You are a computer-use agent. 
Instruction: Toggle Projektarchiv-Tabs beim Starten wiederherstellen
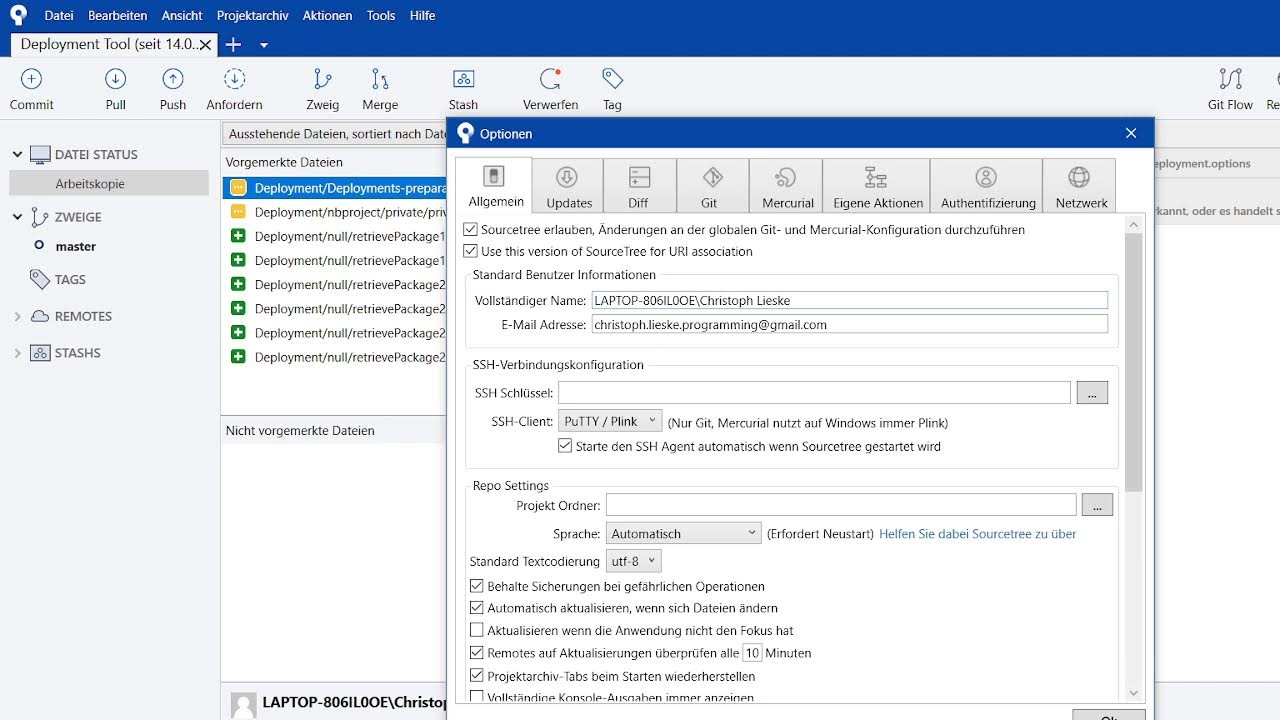(476, 676)
